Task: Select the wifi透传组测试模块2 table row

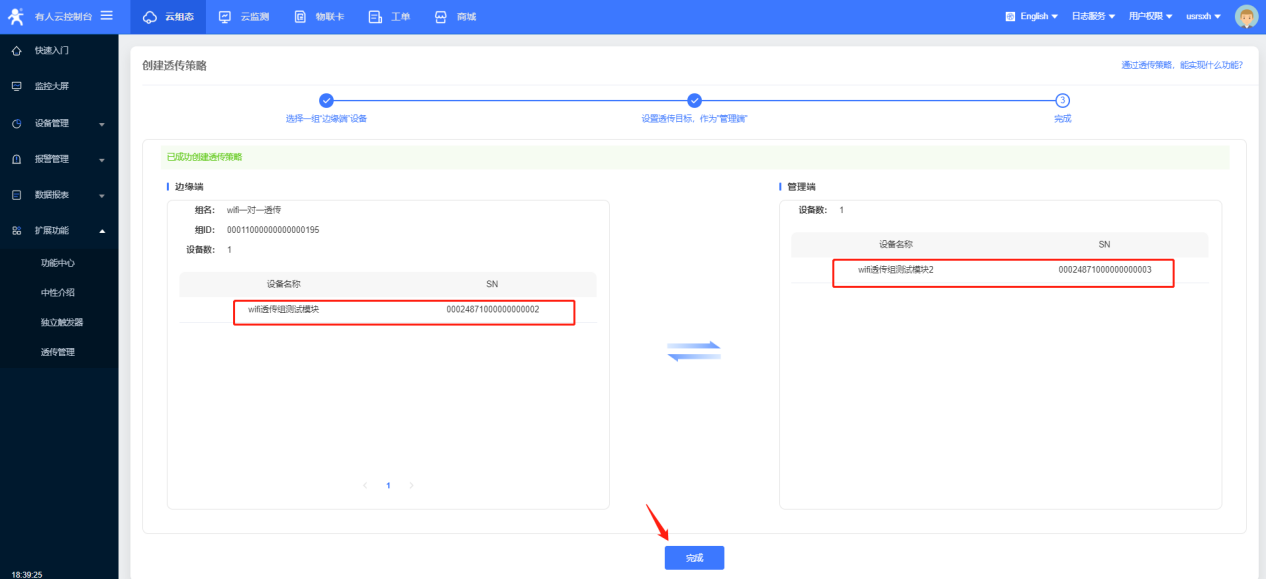Action: [x=1002, y=270]
